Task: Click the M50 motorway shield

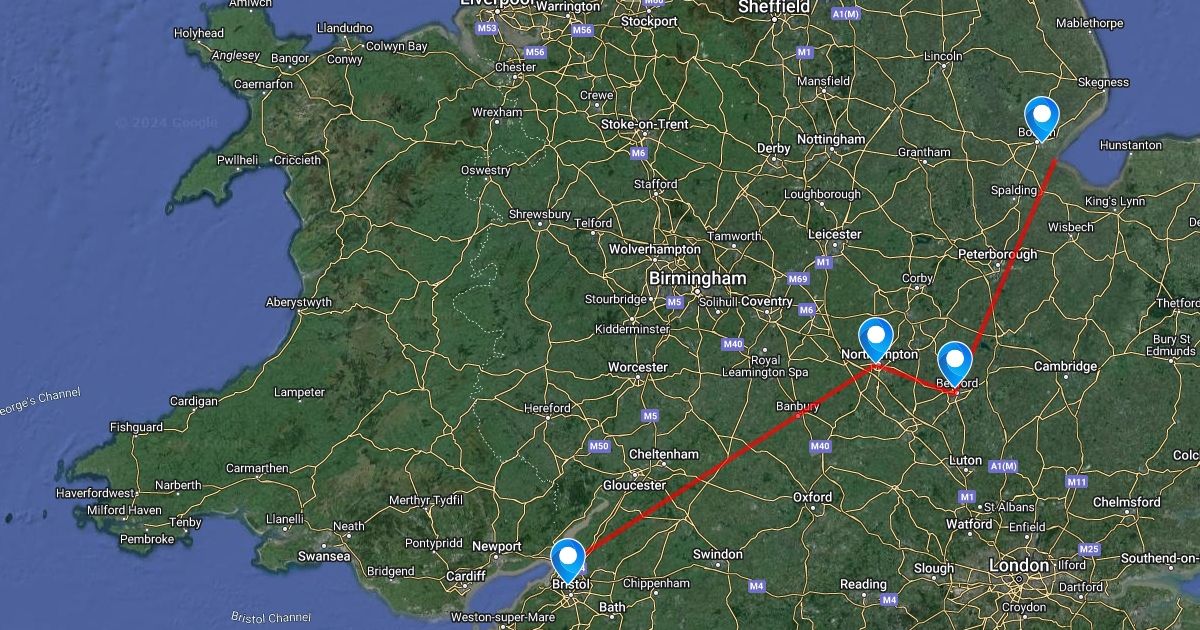Action: tap(599, 446)
